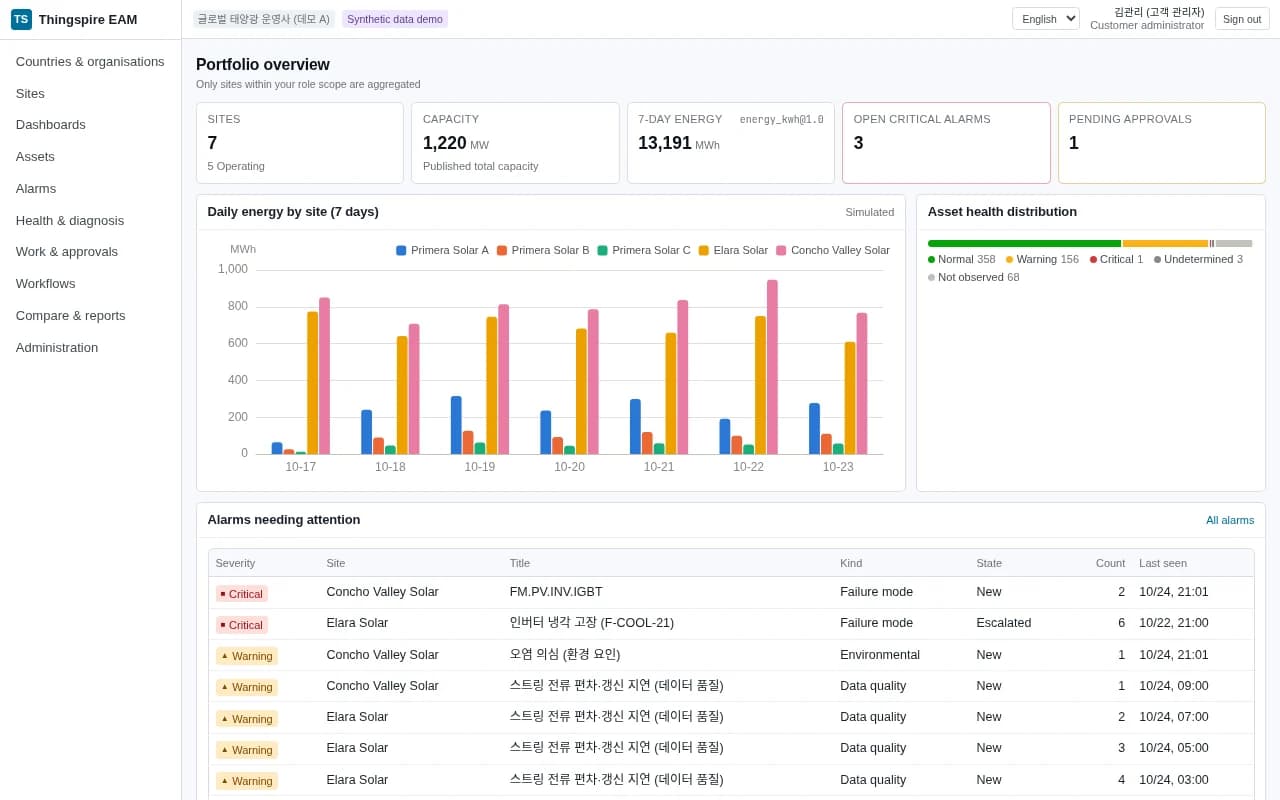Open Countries & organisations in sidebar
The height and width of the screenshot is (800, 1280).
(x=90, y=62)
